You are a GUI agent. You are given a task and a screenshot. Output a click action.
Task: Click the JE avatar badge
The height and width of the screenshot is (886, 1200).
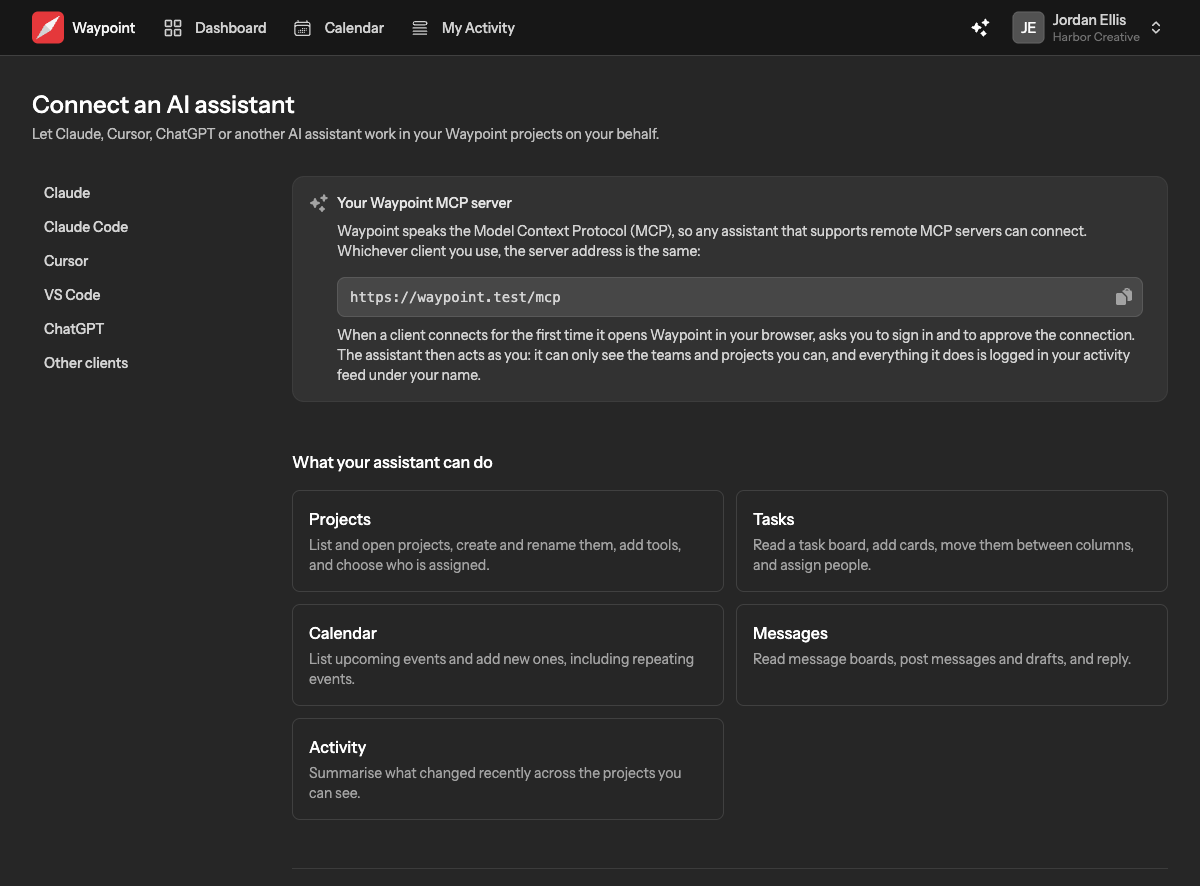pyautogui.click(x=1028, y=28)
